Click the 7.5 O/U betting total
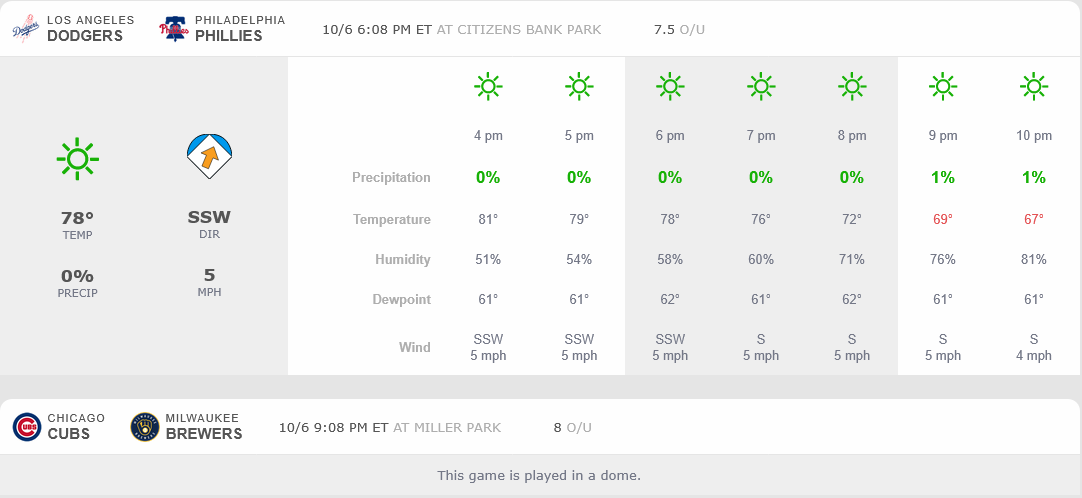 pyautogui.click(x=678, y=29)
